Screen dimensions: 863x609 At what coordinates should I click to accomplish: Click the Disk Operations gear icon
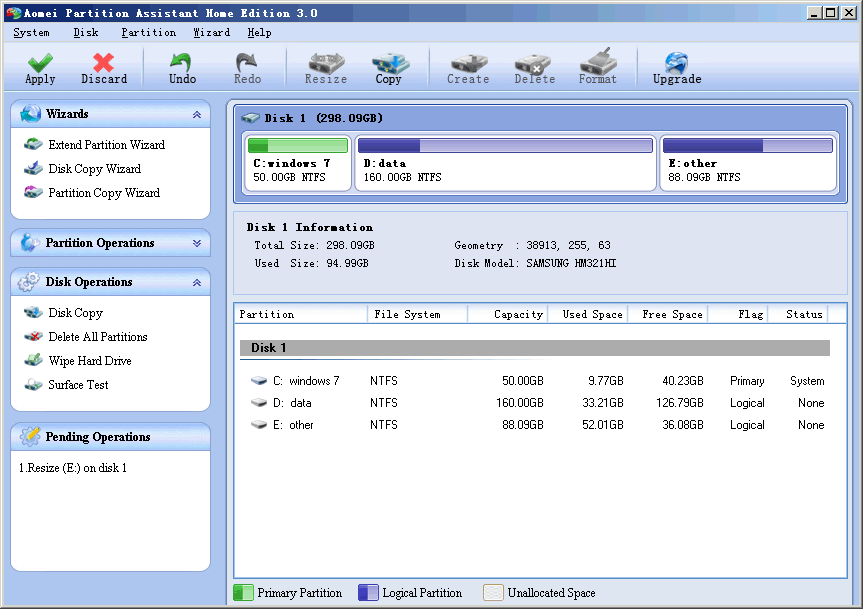29,282
